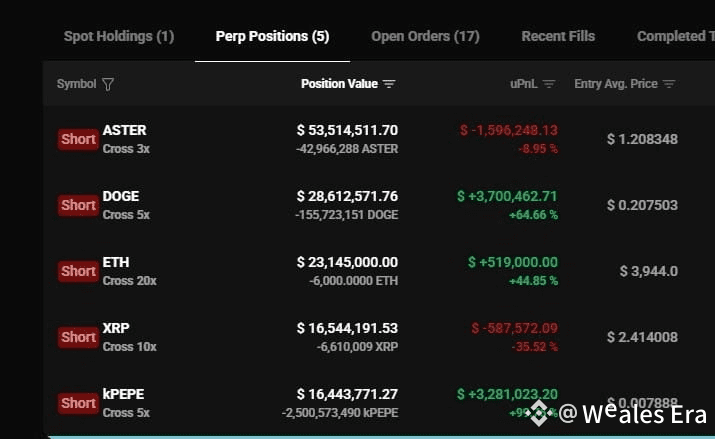Click the Short badge for ETH
Image resolution: width=715 pixels, height=439 pixels.
[78, 271]
